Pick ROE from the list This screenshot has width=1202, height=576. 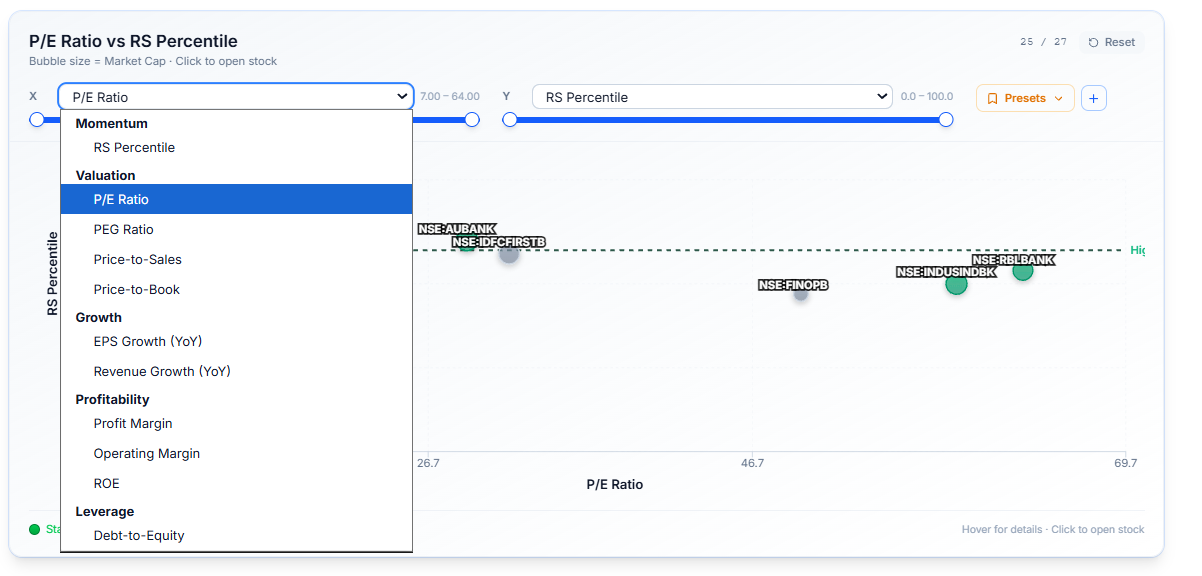tap(236, 483)
